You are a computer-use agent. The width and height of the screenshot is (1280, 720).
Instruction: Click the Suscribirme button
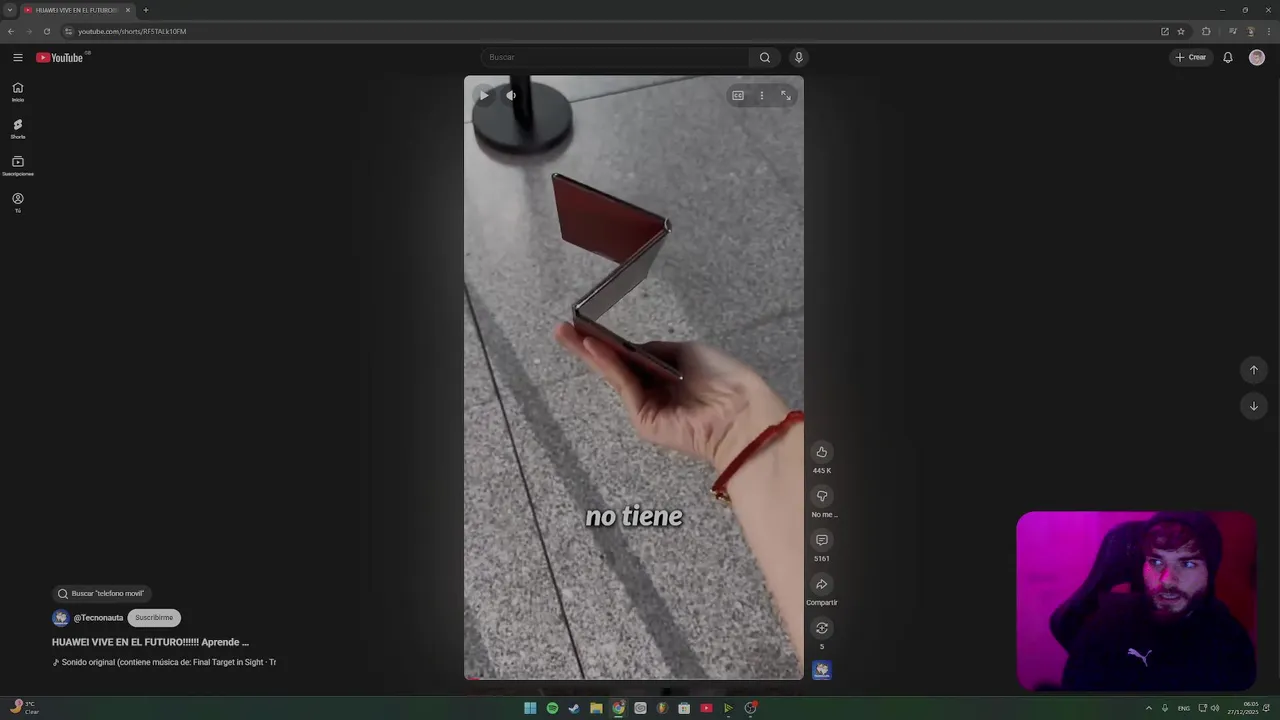click(x=154, y=618)
